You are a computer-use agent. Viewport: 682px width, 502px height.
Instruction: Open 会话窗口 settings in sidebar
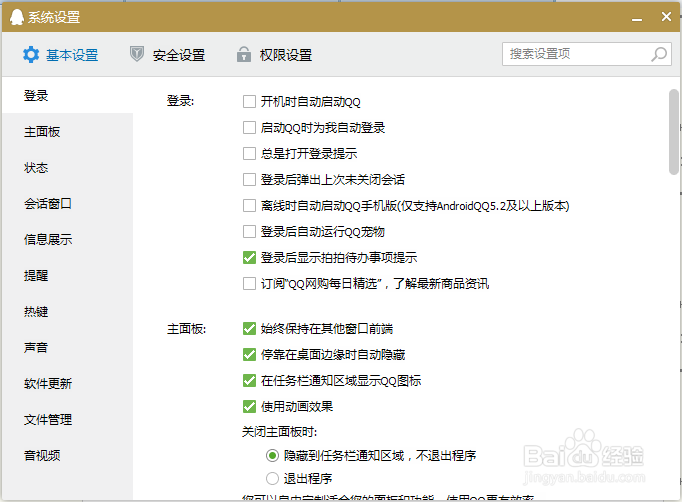[x=67, y=204]
